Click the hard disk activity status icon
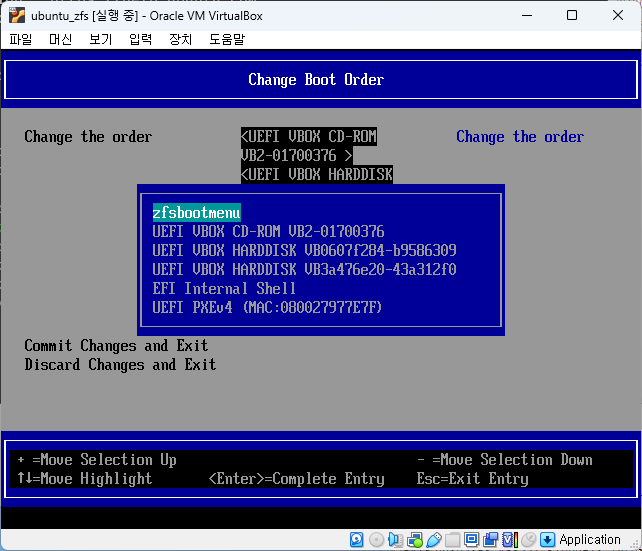This screenshot has width=642, height=551. [357, 540]
